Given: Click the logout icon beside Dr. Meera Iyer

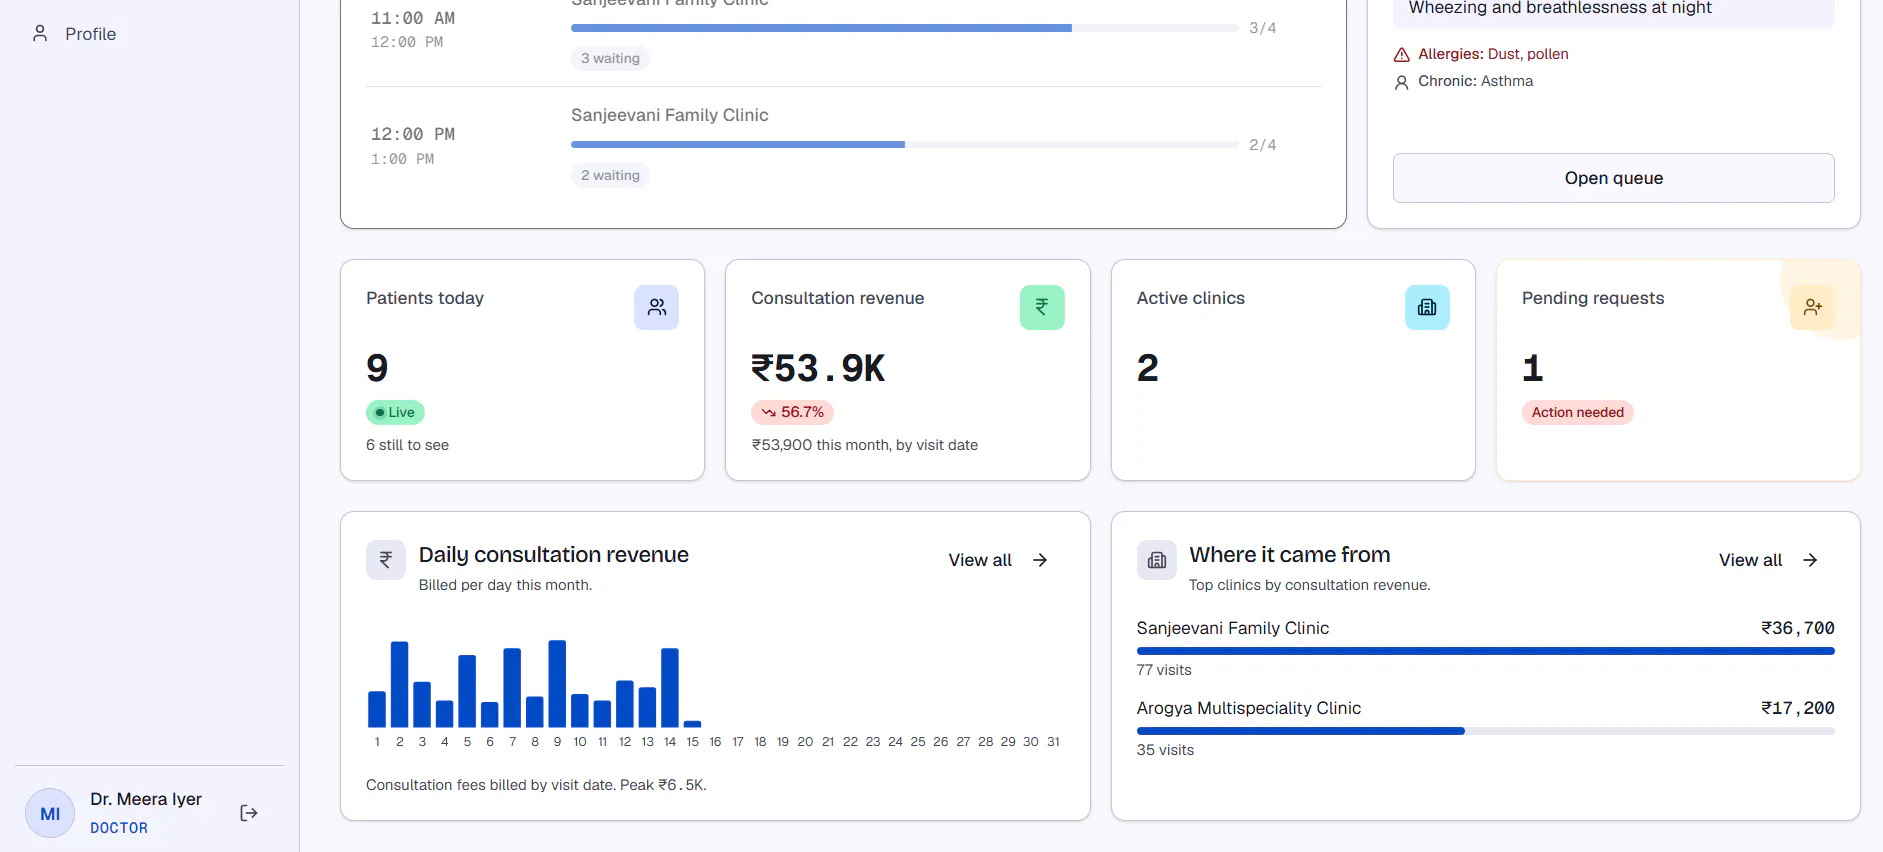Looking at the screenshot, I should click(249, 813).
